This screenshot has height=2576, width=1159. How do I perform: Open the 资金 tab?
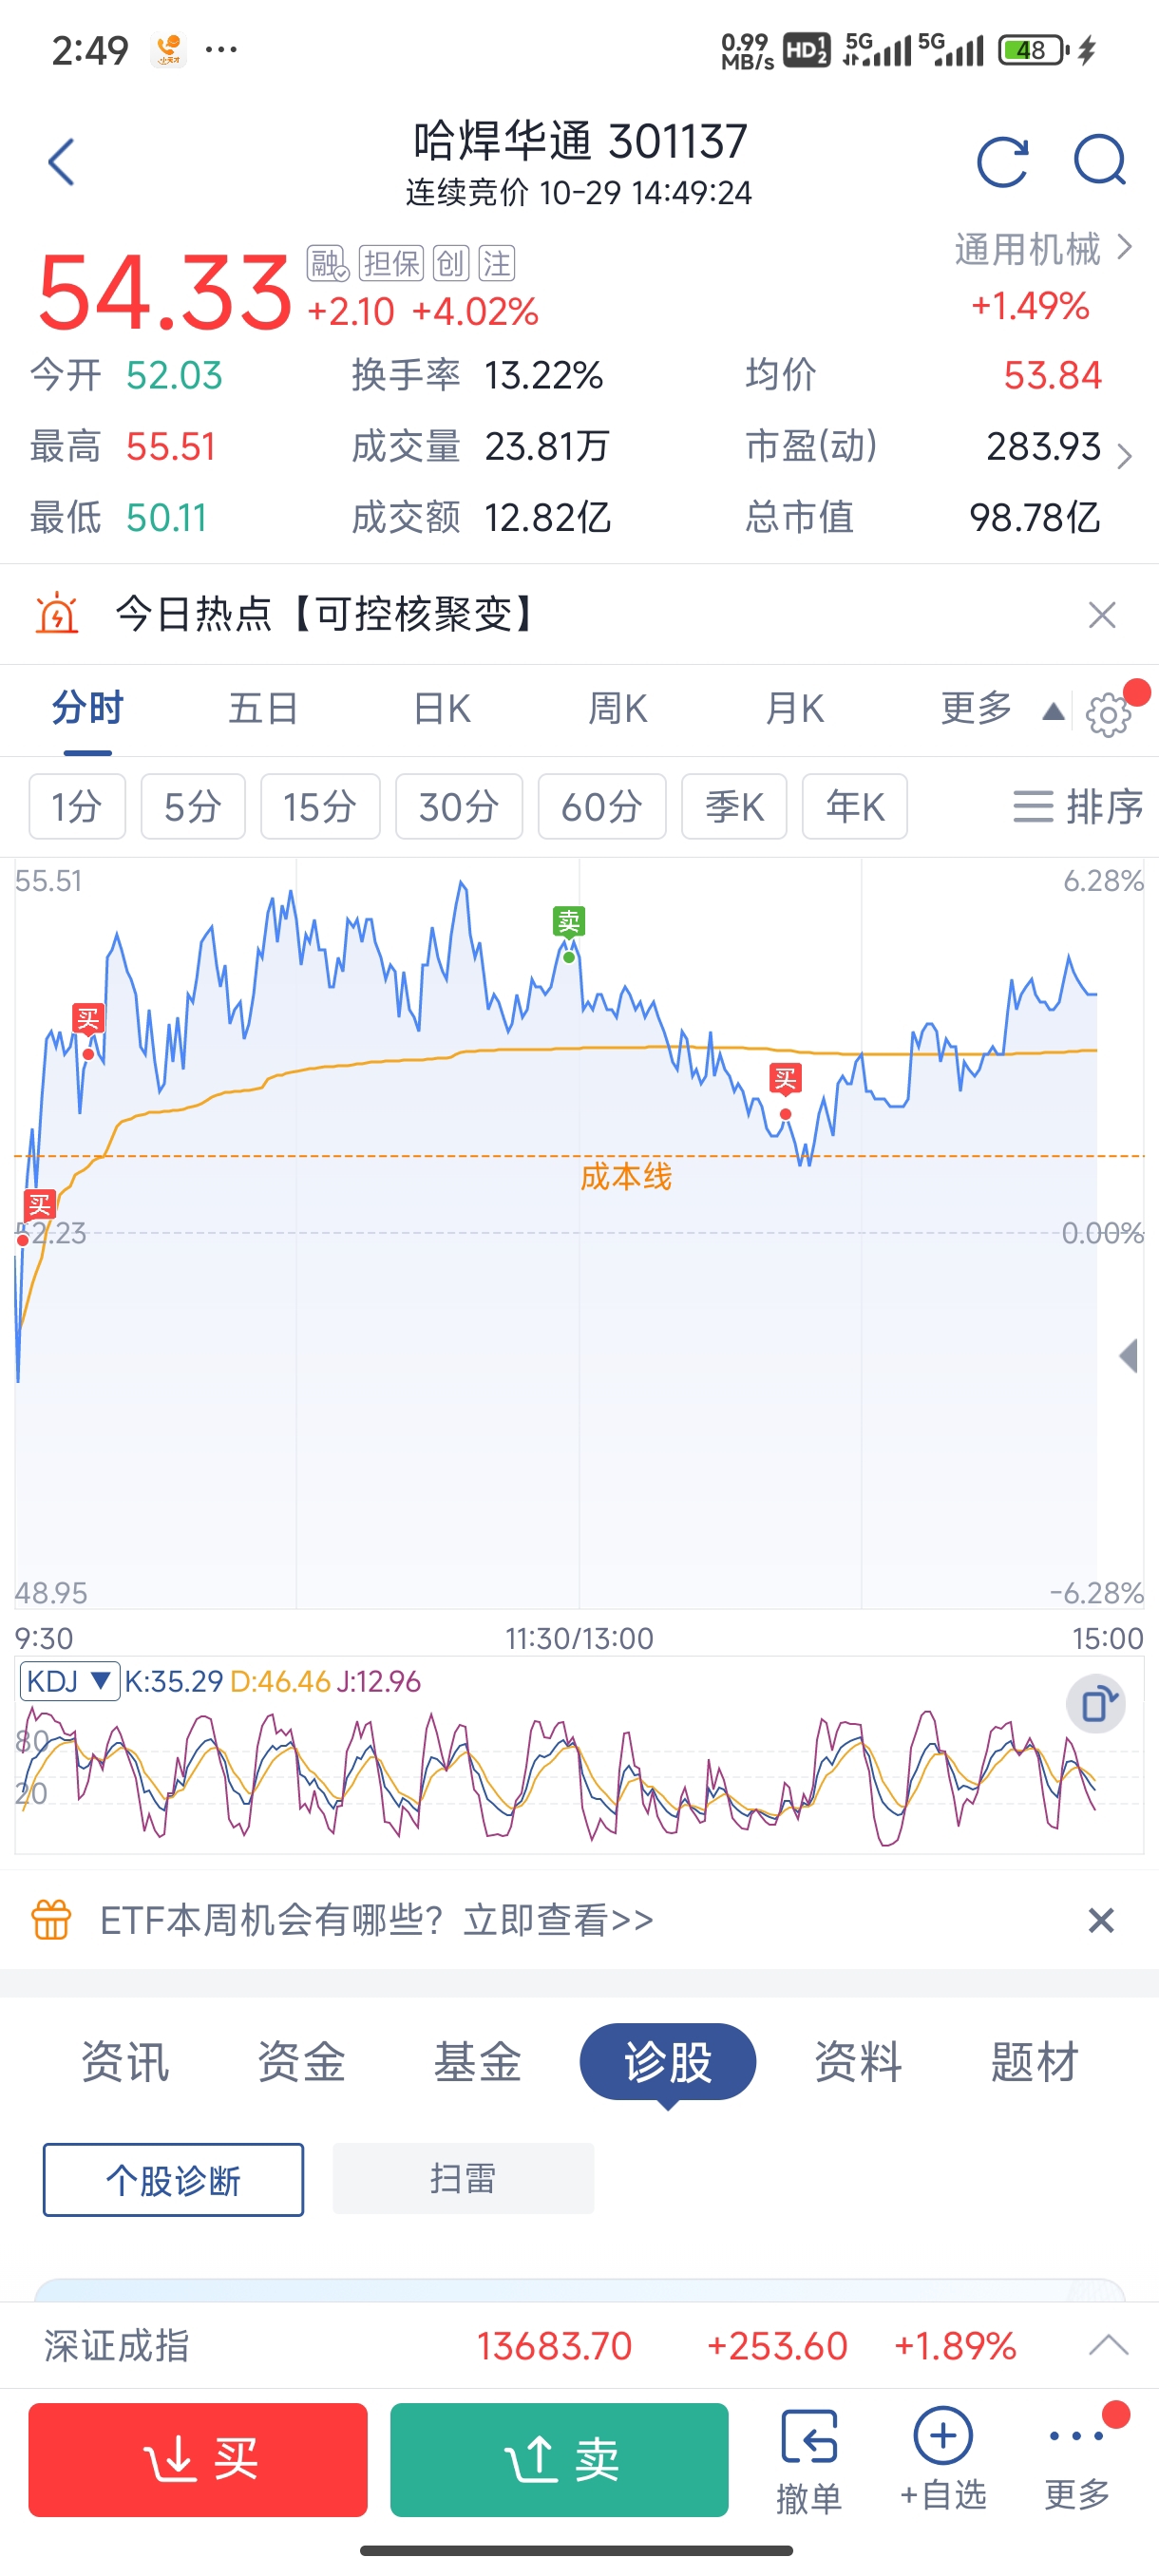[x=301, y=2062]
